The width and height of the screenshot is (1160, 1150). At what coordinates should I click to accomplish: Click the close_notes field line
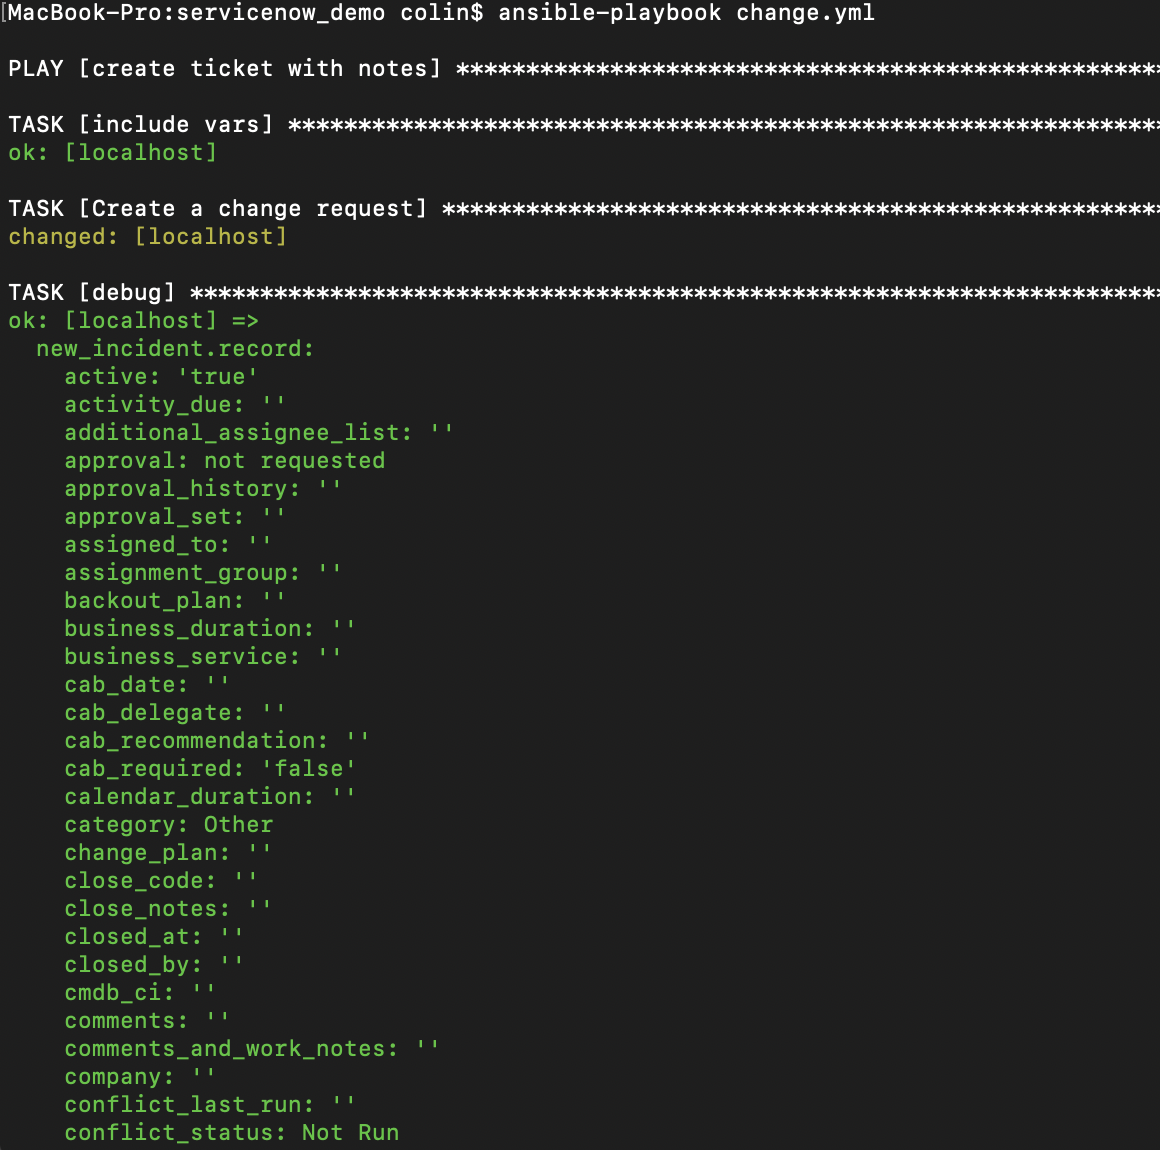click(x=147, y=909)
